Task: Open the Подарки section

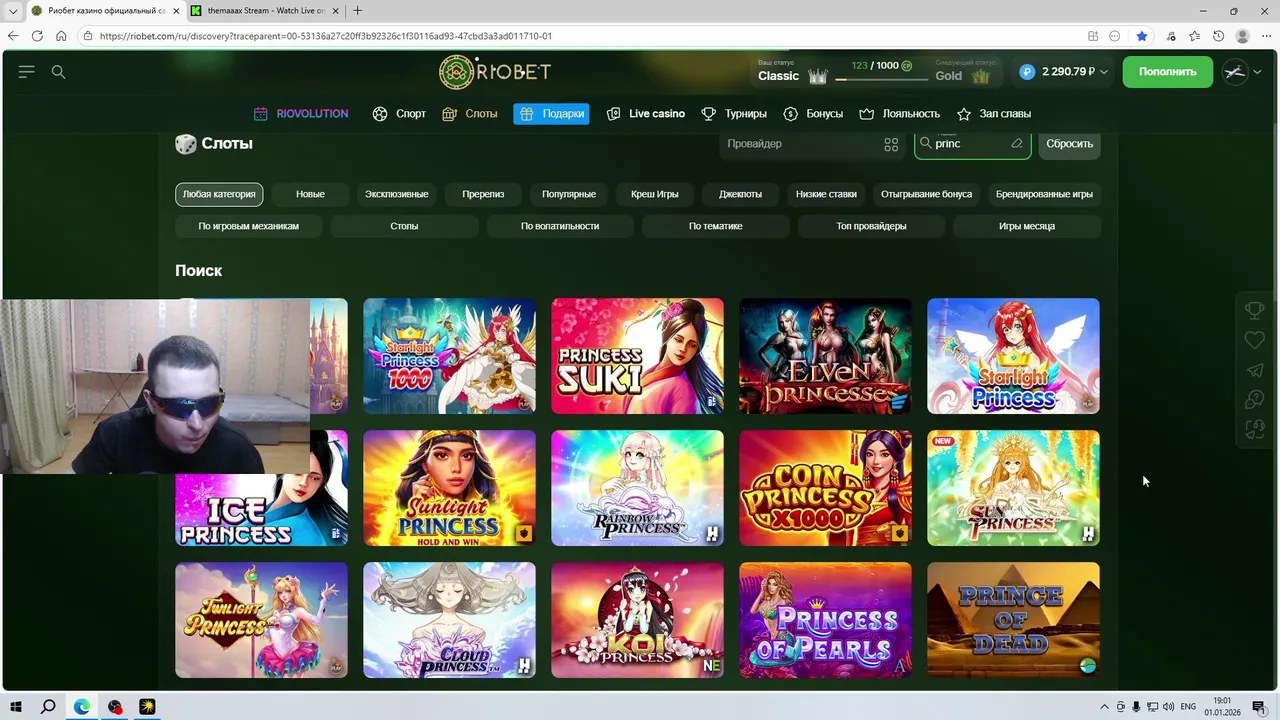Action: pyautogui.click(x=551, y=114)
